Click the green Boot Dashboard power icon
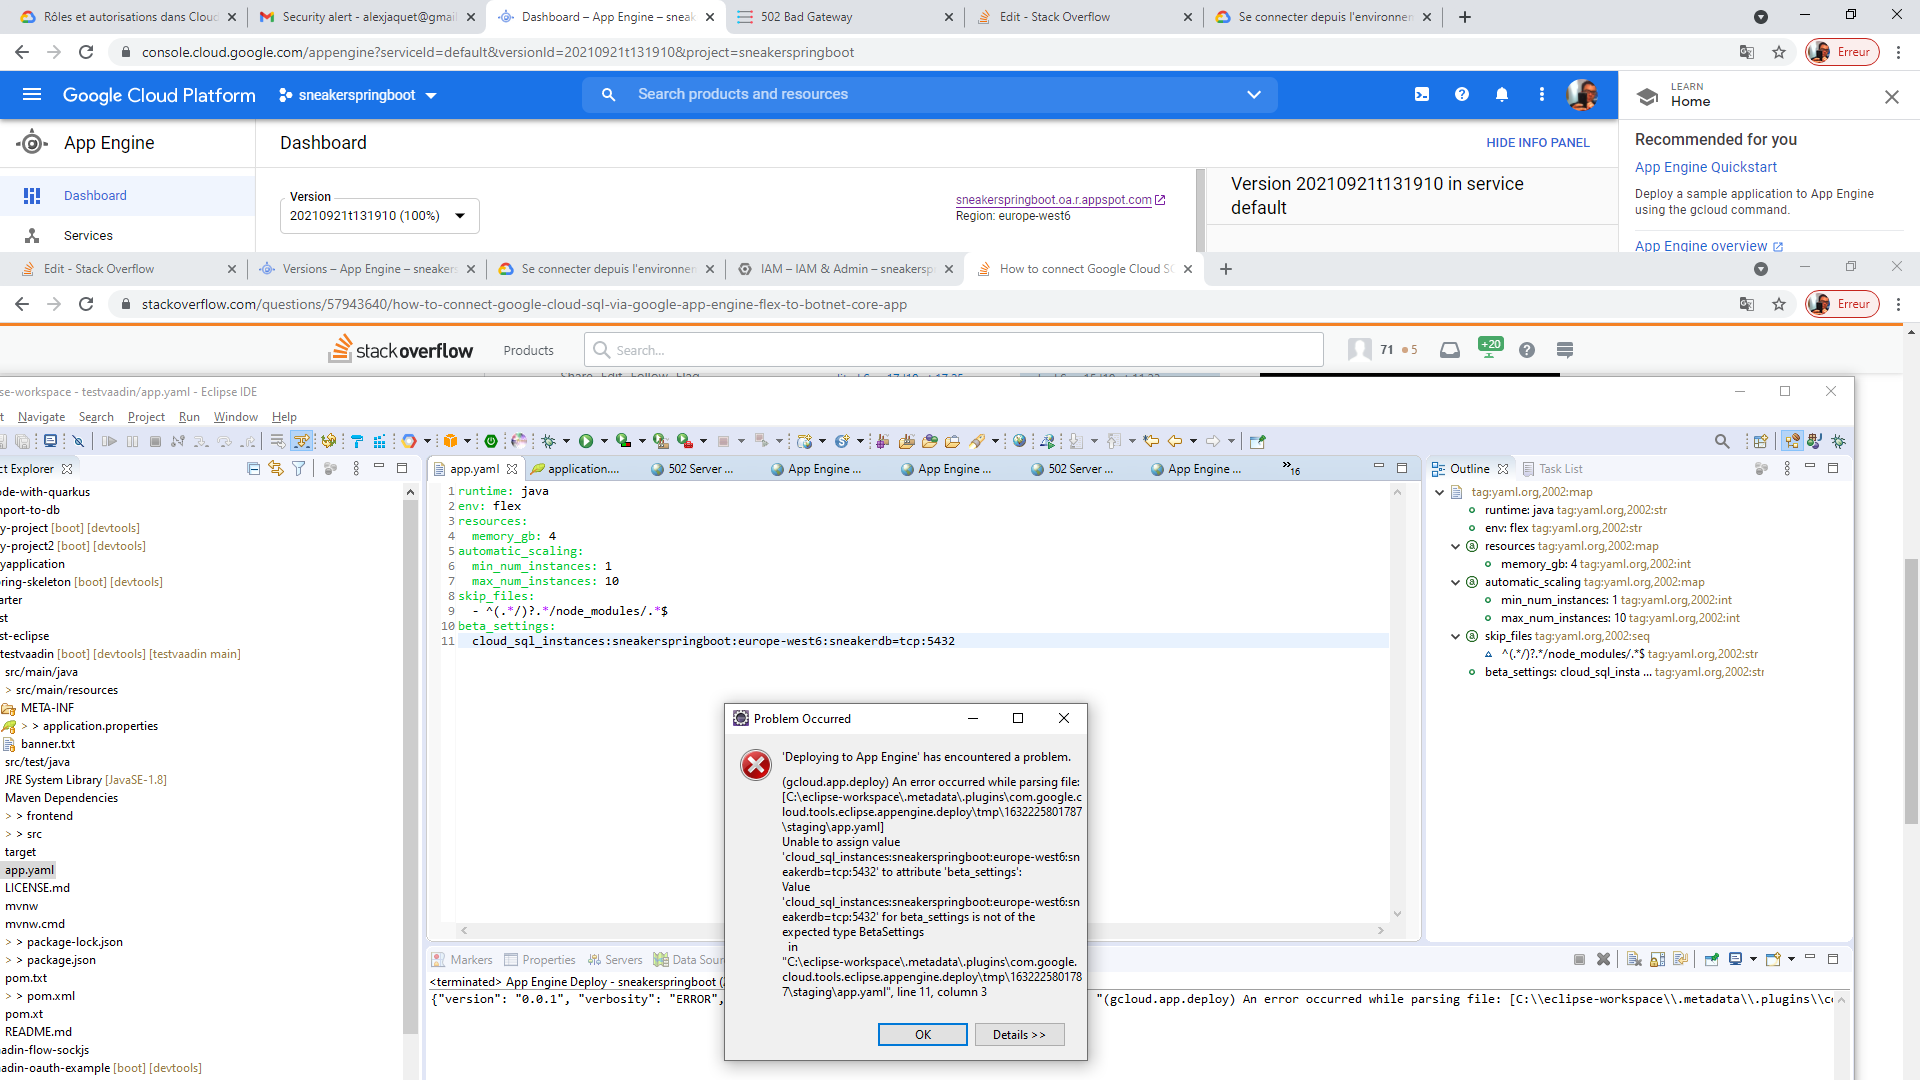The height and width of the screenshot is (1080, 1920). point(491,441)
